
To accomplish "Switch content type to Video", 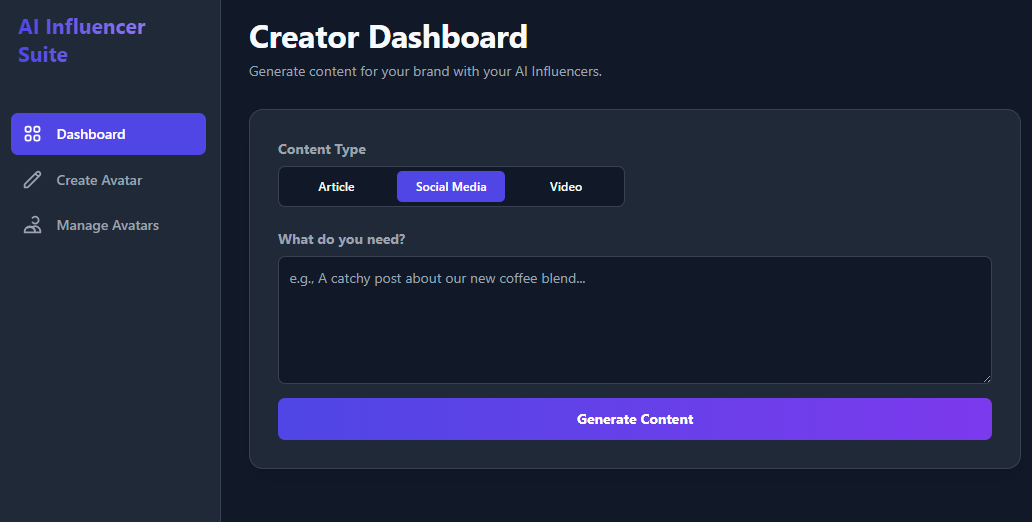I will [565, 187].
